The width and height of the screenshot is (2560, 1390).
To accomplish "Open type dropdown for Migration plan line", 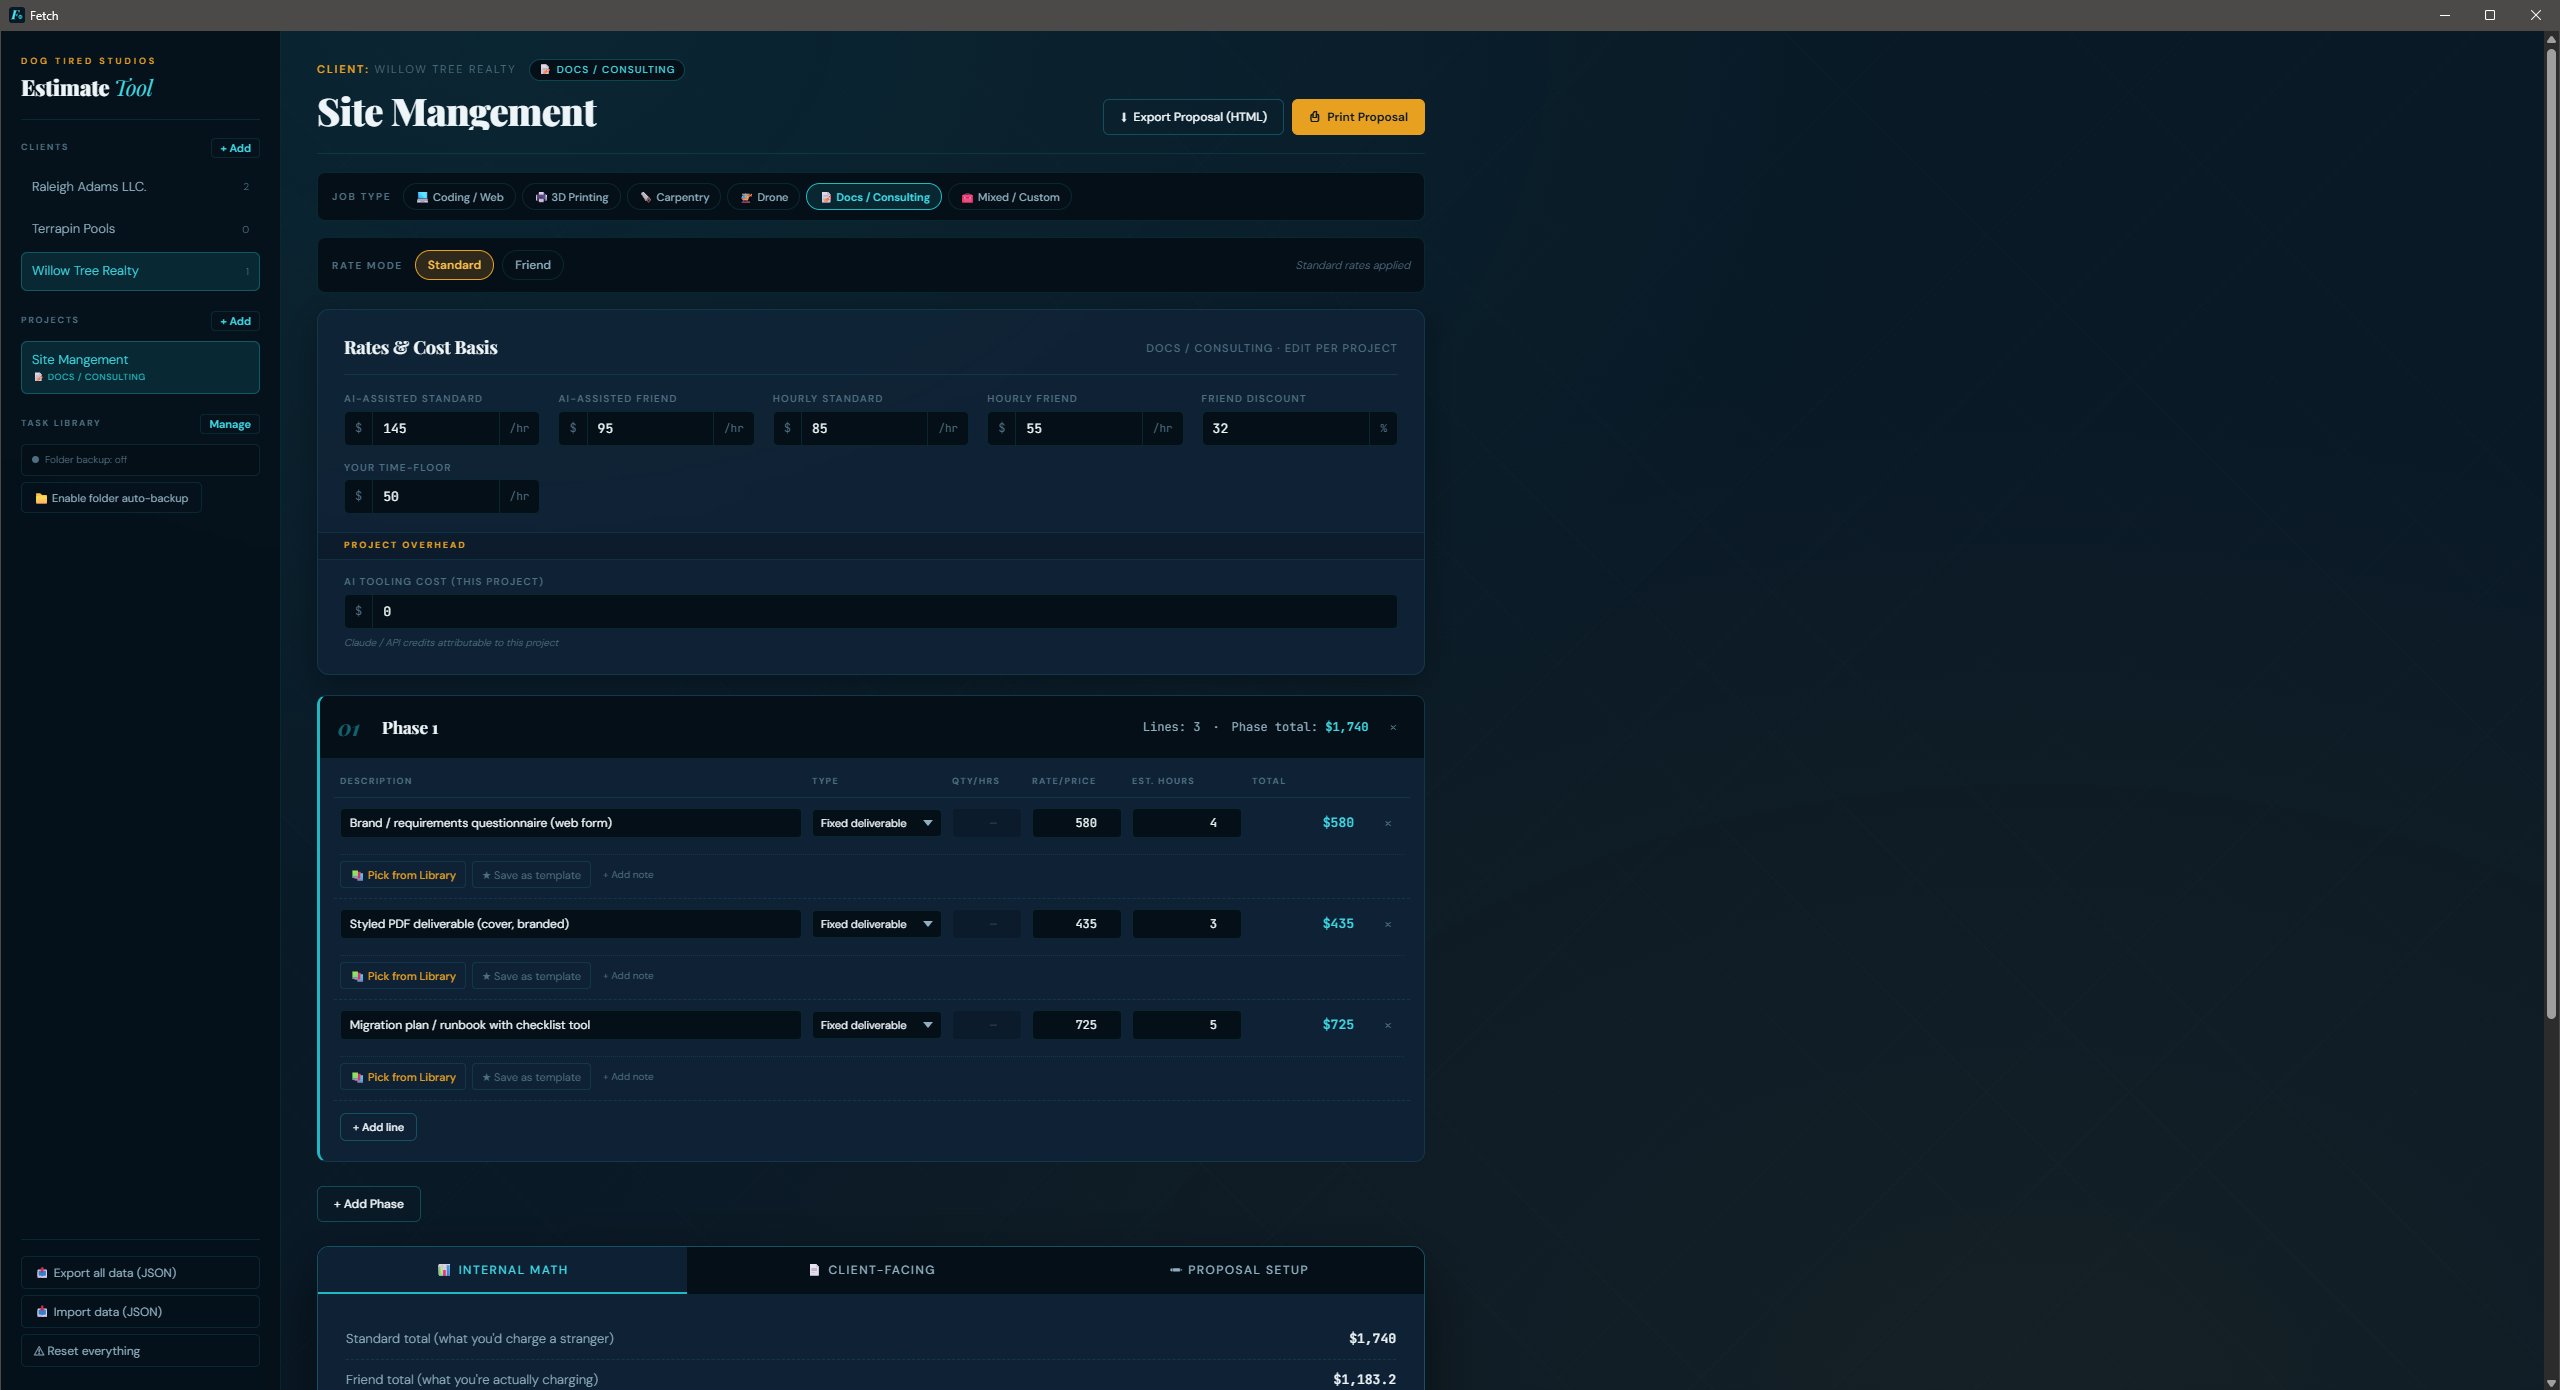I will [876, 1025].
